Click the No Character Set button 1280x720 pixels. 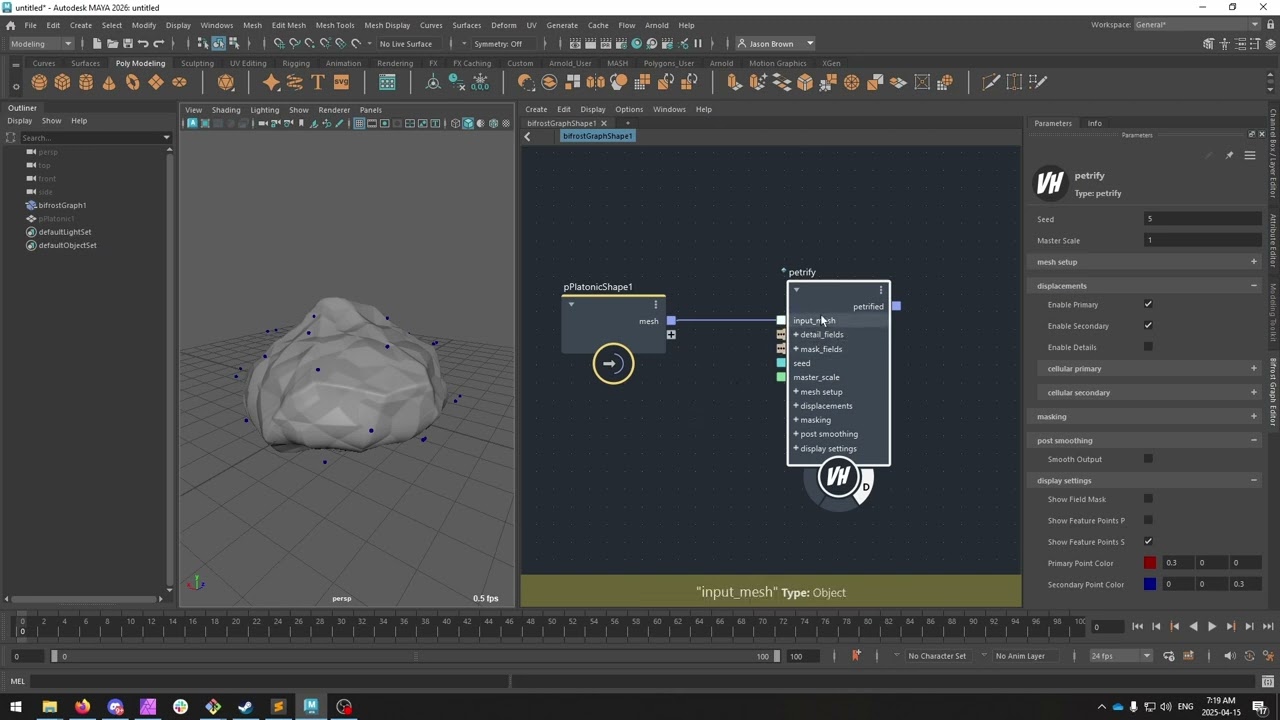pos(937,656)
